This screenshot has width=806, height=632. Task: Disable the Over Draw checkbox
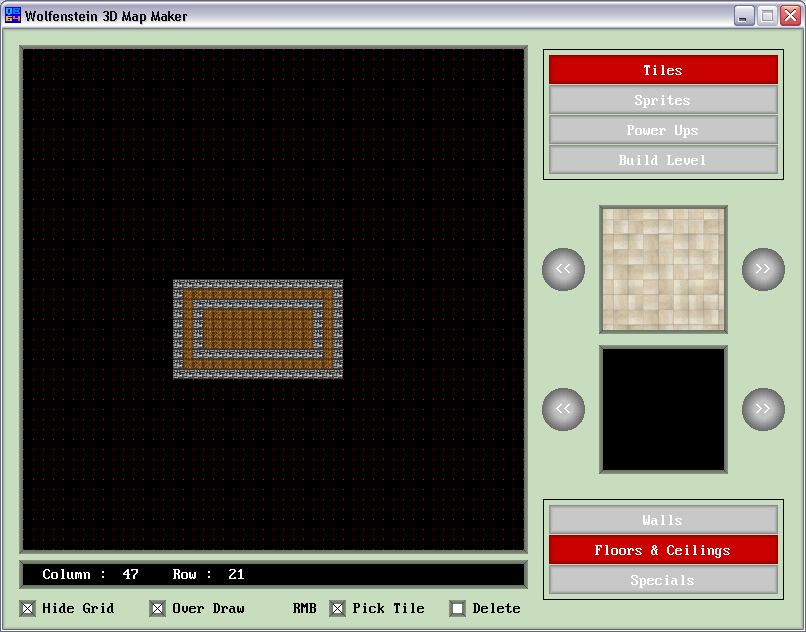158,608
